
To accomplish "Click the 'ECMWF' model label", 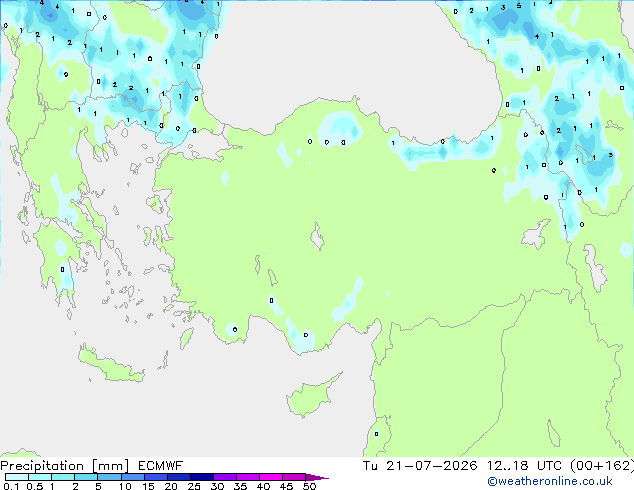I will [x=160, y=466].
